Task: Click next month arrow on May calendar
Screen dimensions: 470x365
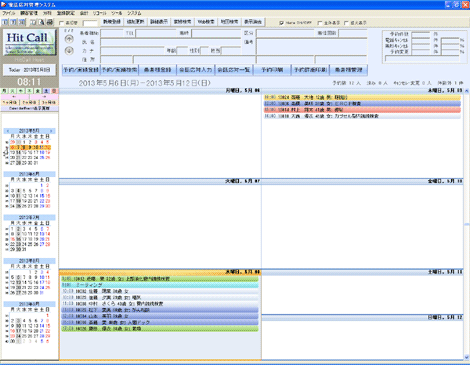Action: click(51, 131)
